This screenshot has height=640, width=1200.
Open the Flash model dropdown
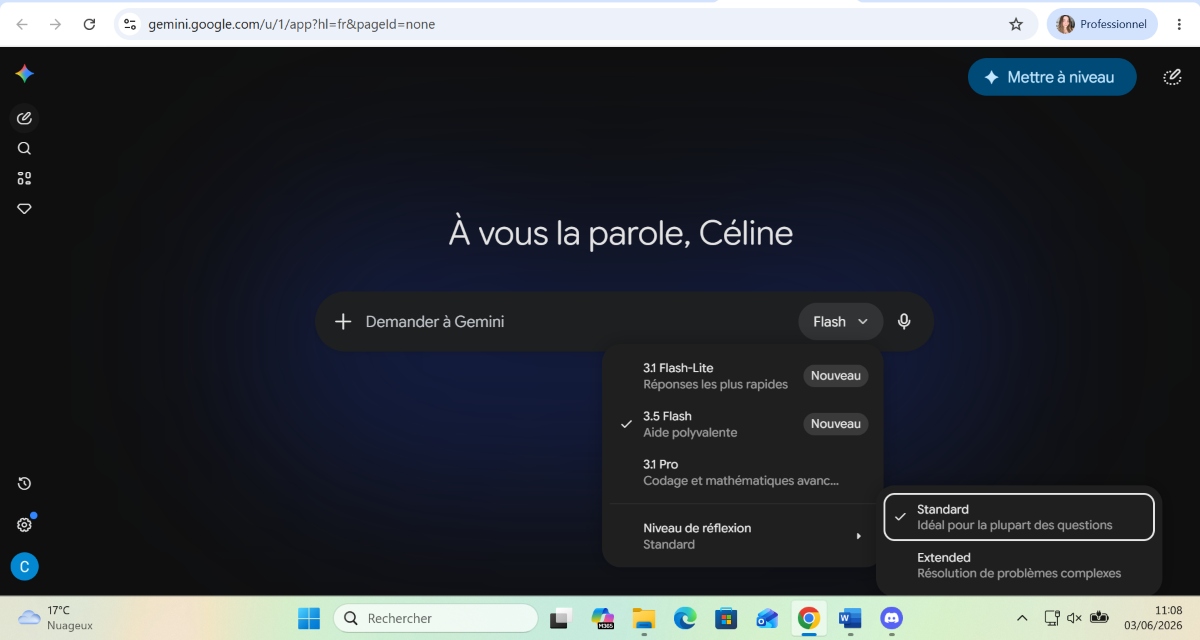point(841,321)
